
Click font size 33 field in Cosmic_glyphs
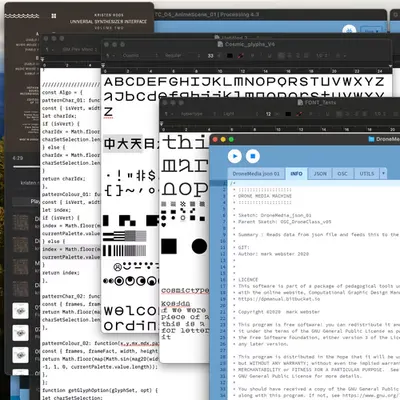210,56
